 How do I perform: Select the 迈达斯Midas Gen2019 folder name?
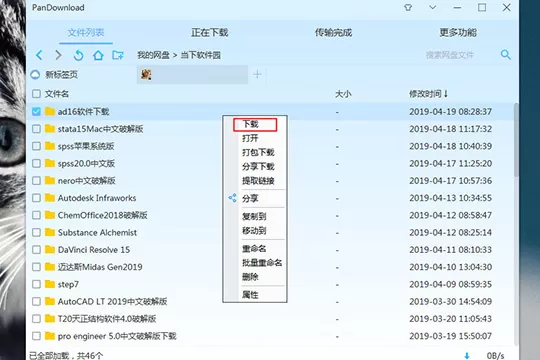coord(100,267)
